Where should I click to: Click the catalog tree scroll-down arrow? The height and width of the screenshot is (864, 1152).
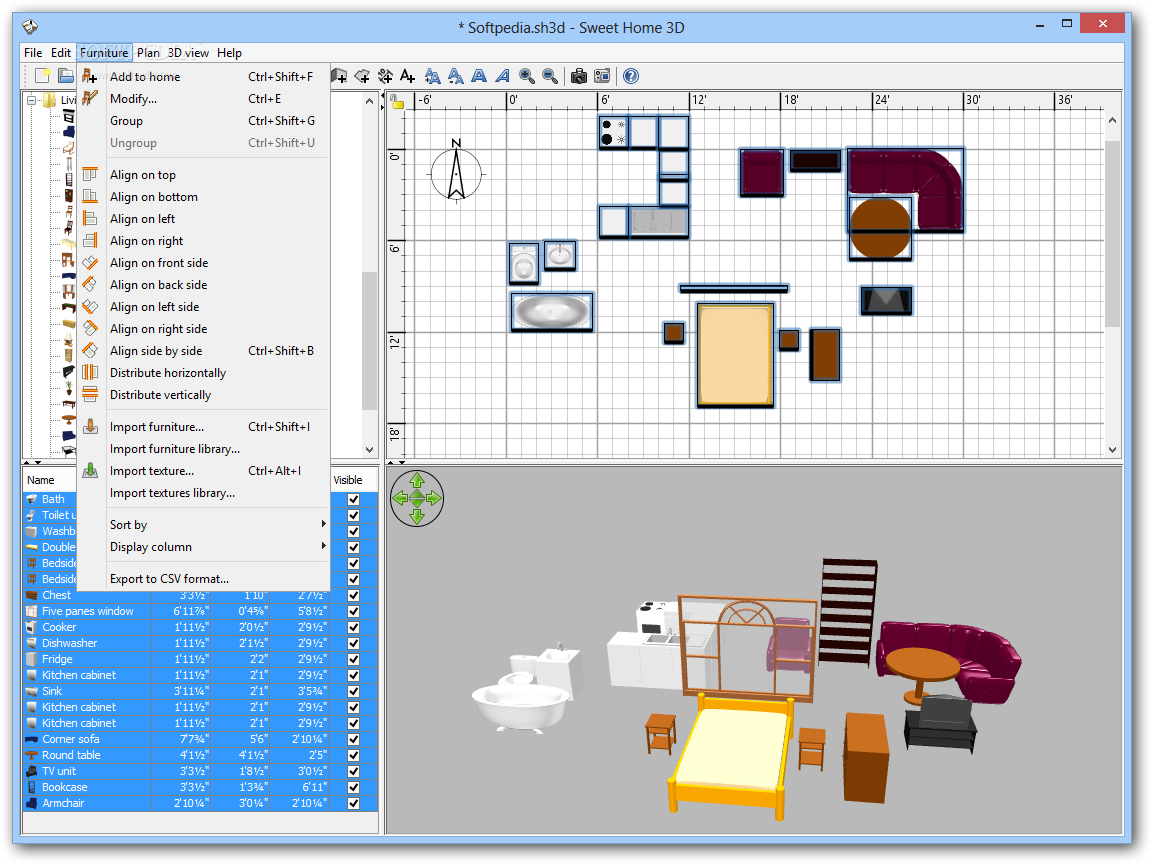(x=369, y=450)
